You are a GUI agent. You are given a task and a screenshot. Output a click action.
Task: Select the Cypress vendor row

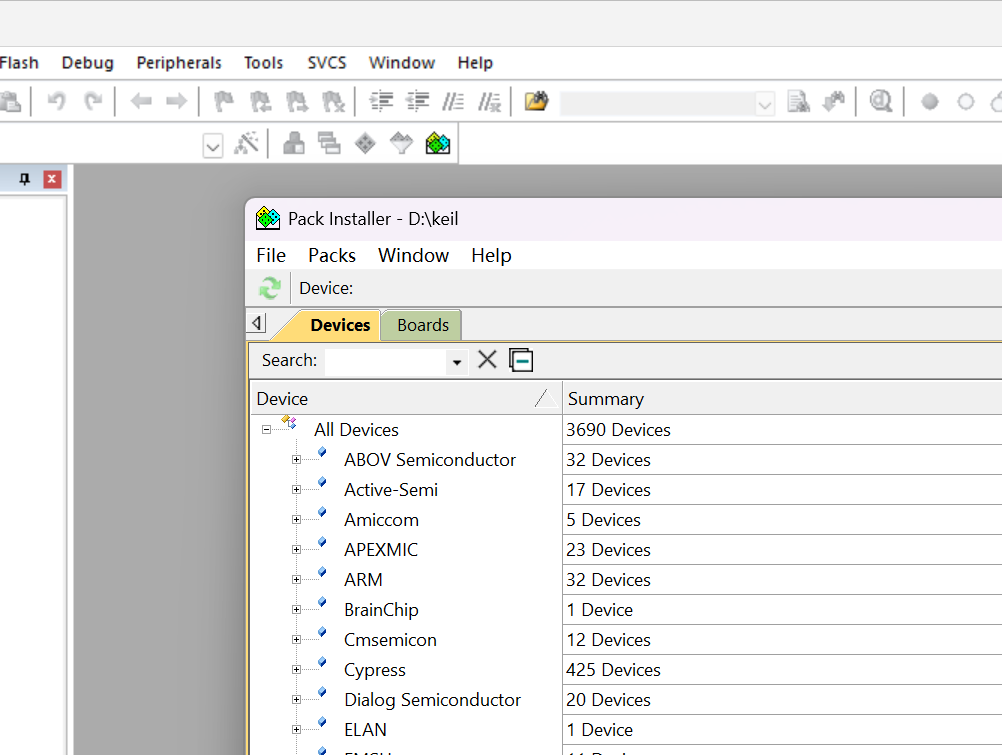click(x=374, y=670)
